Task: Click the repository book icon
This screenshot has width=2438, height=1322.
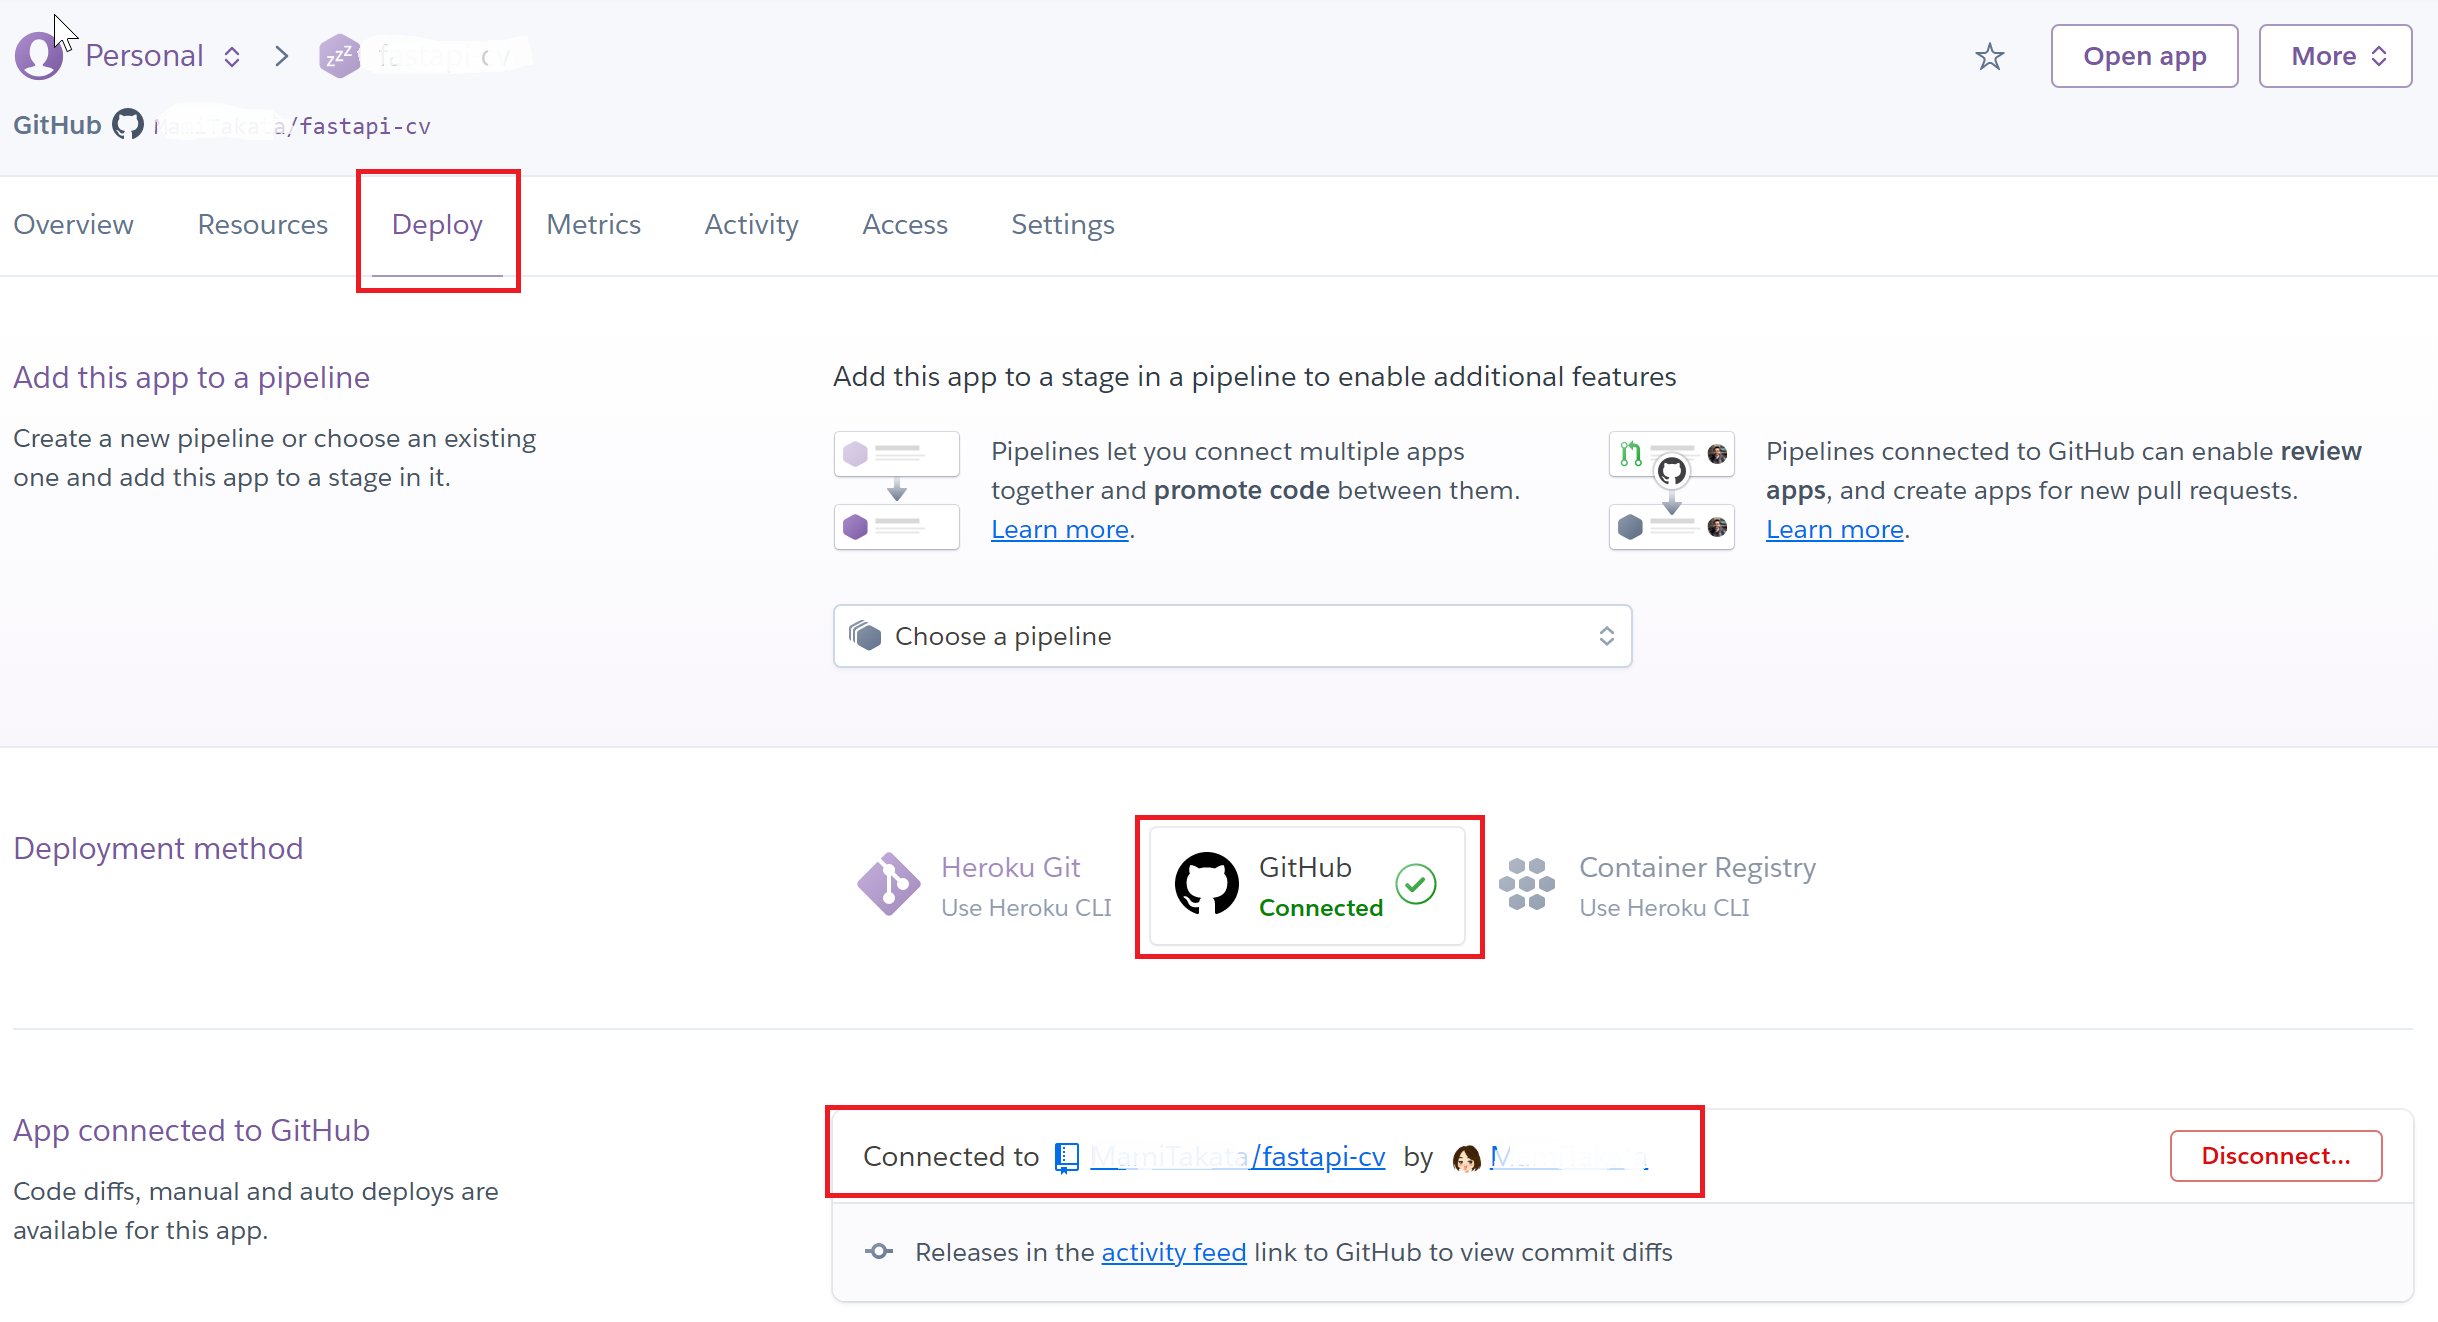Action: (x=1067, y=1157)
